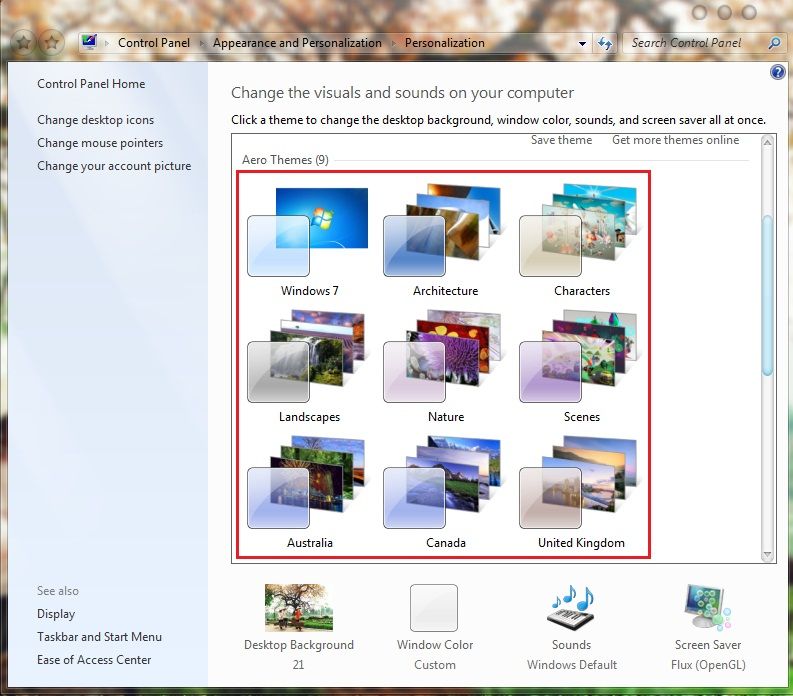Select the Architecture theme
The height and width of the screenshot is (696, 793).
[x=445, y=241]
